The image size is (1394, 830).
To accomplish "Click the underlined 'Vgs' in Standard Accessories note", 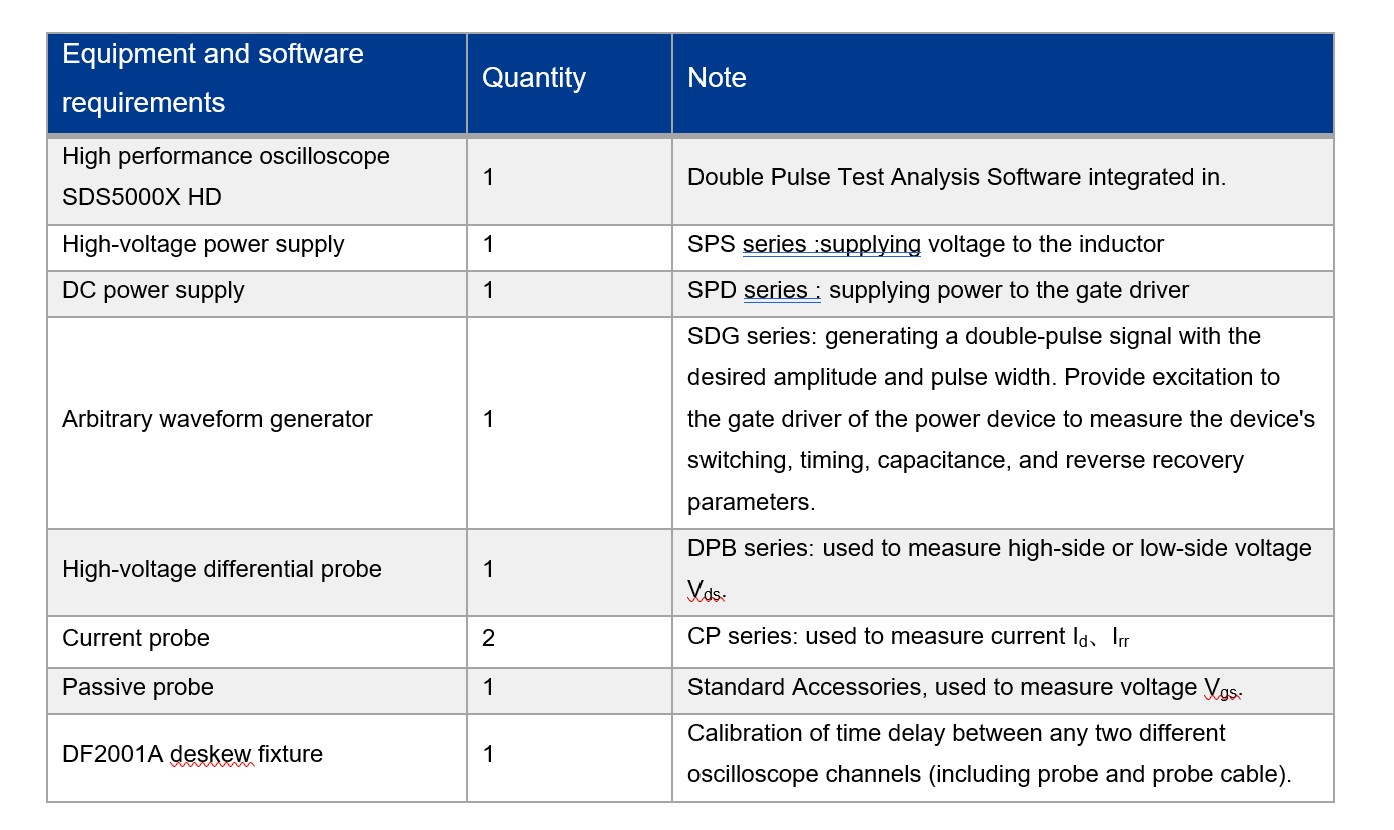I will click(x=1221, y=689).
